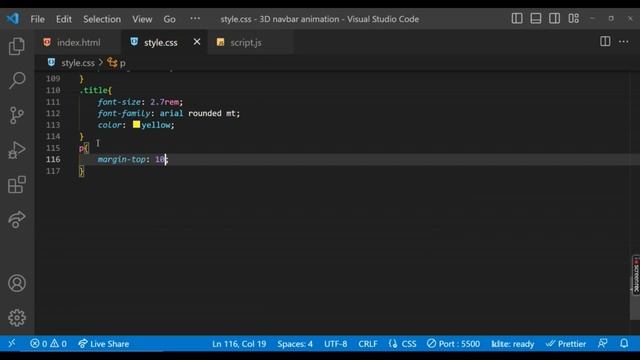The image size is (640, 360).
Task: Open editor More Actions ellipsis
Action: pos(624,42)
